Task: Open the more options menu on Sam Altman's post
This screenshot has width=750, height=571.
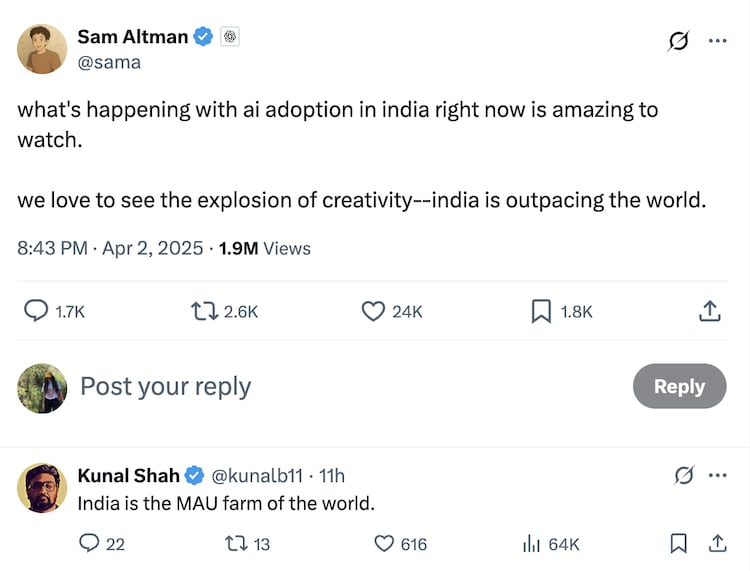Action: (x=717, y=41)
